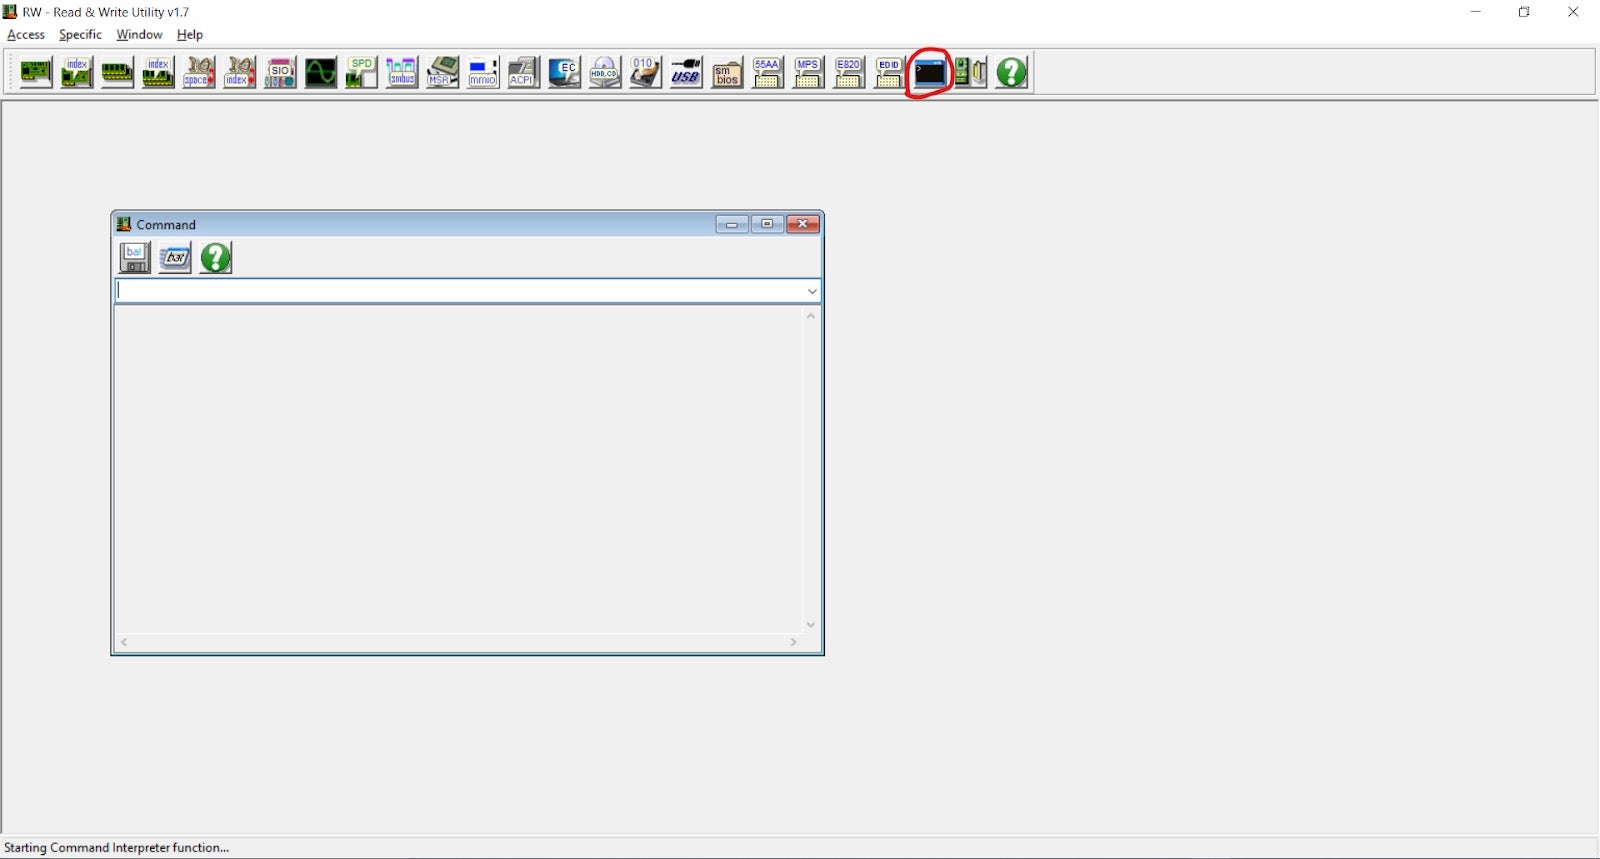The image size is (1600, 859).
Task: Open the EDID toolbar icon
Action: click(x=889, y=72)
